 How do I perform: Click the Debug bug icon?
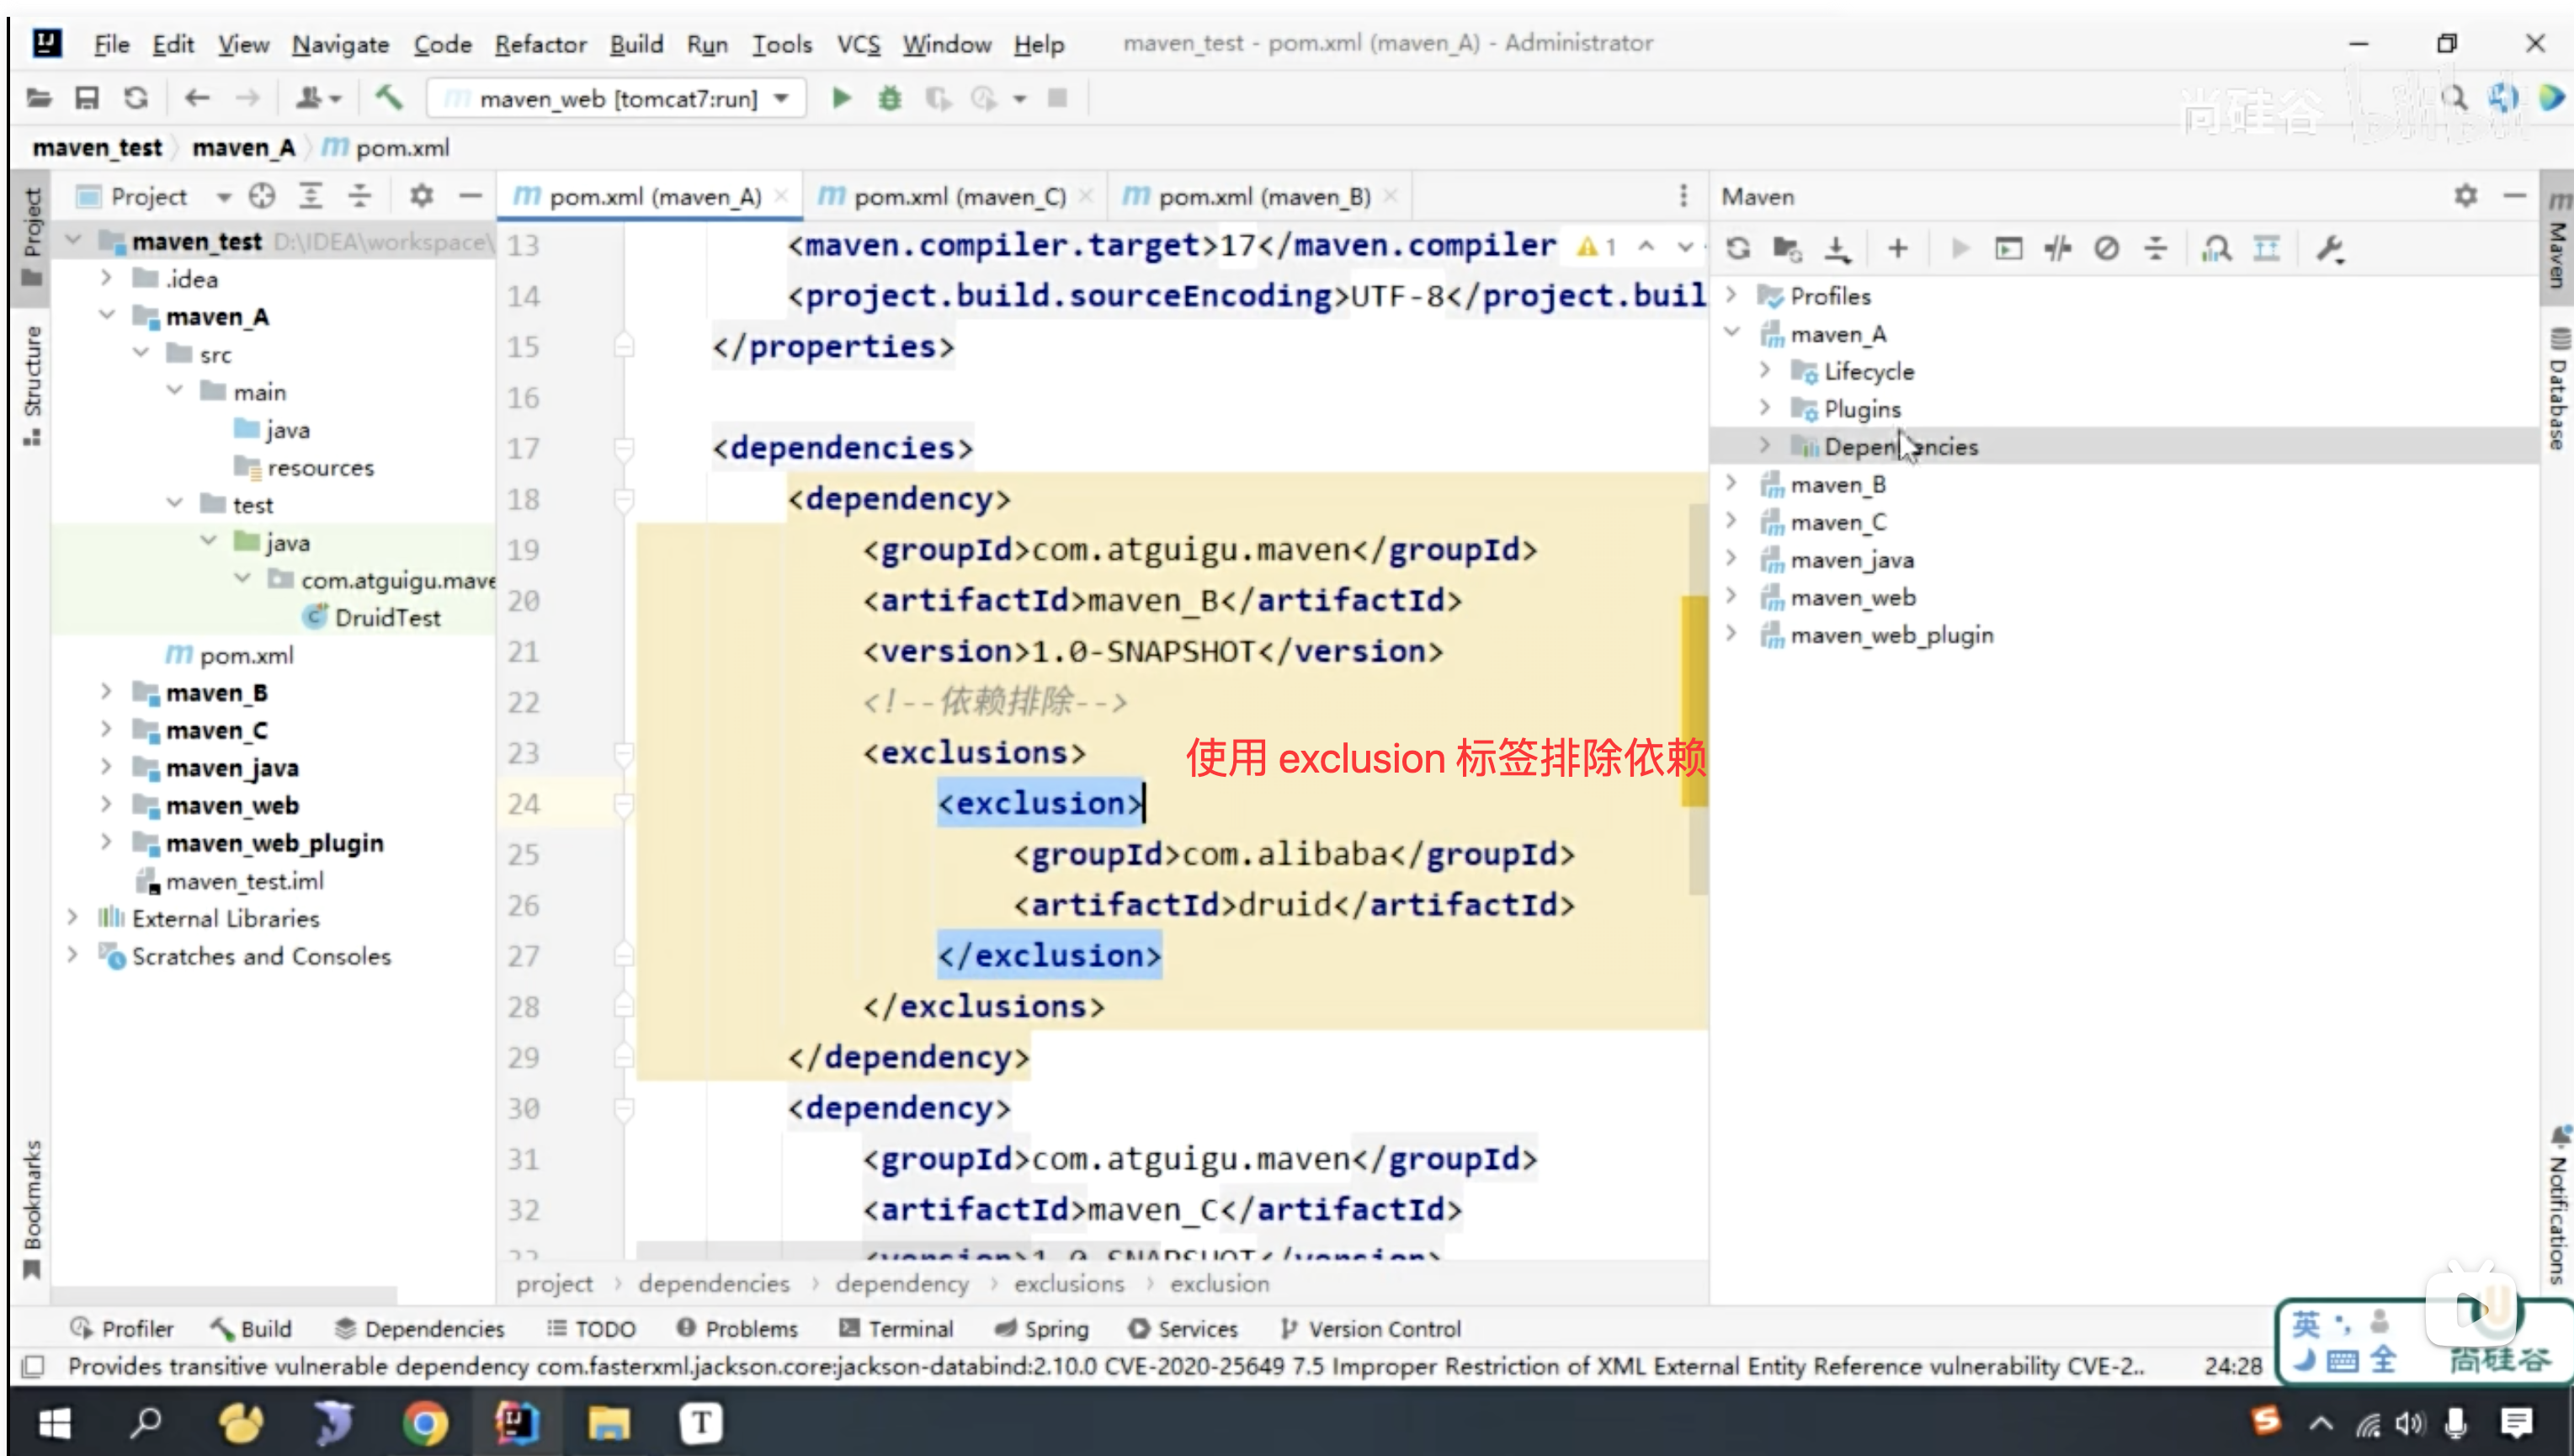(x=889, y=98)
